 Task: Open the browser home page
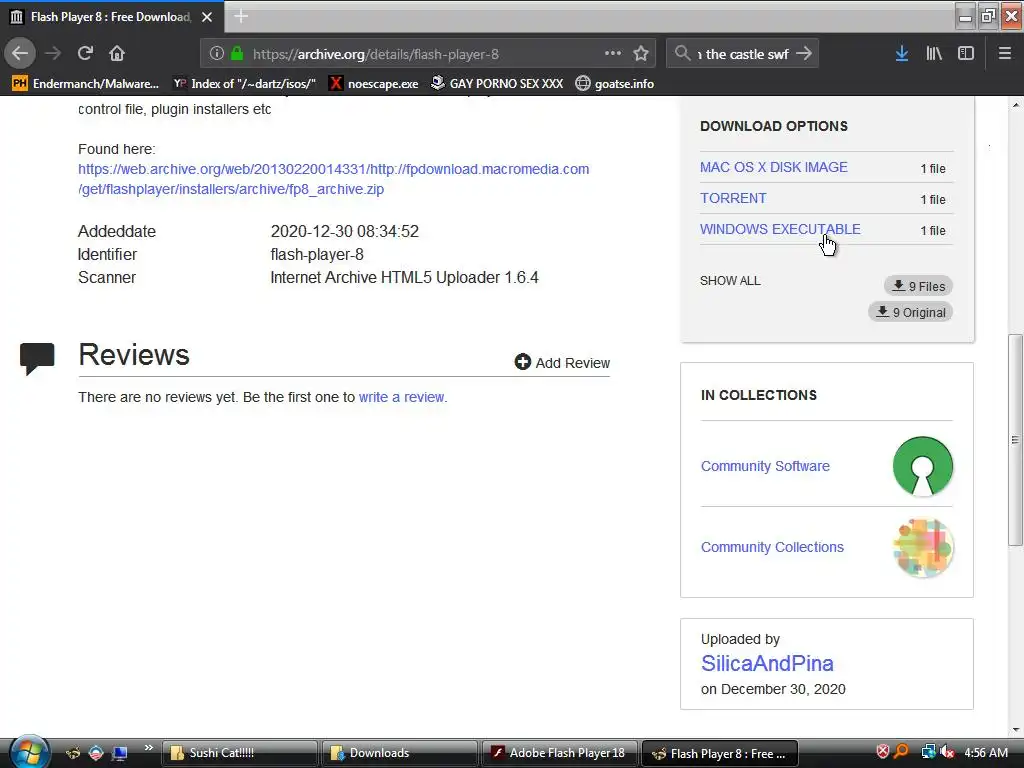tap(117, 54)
